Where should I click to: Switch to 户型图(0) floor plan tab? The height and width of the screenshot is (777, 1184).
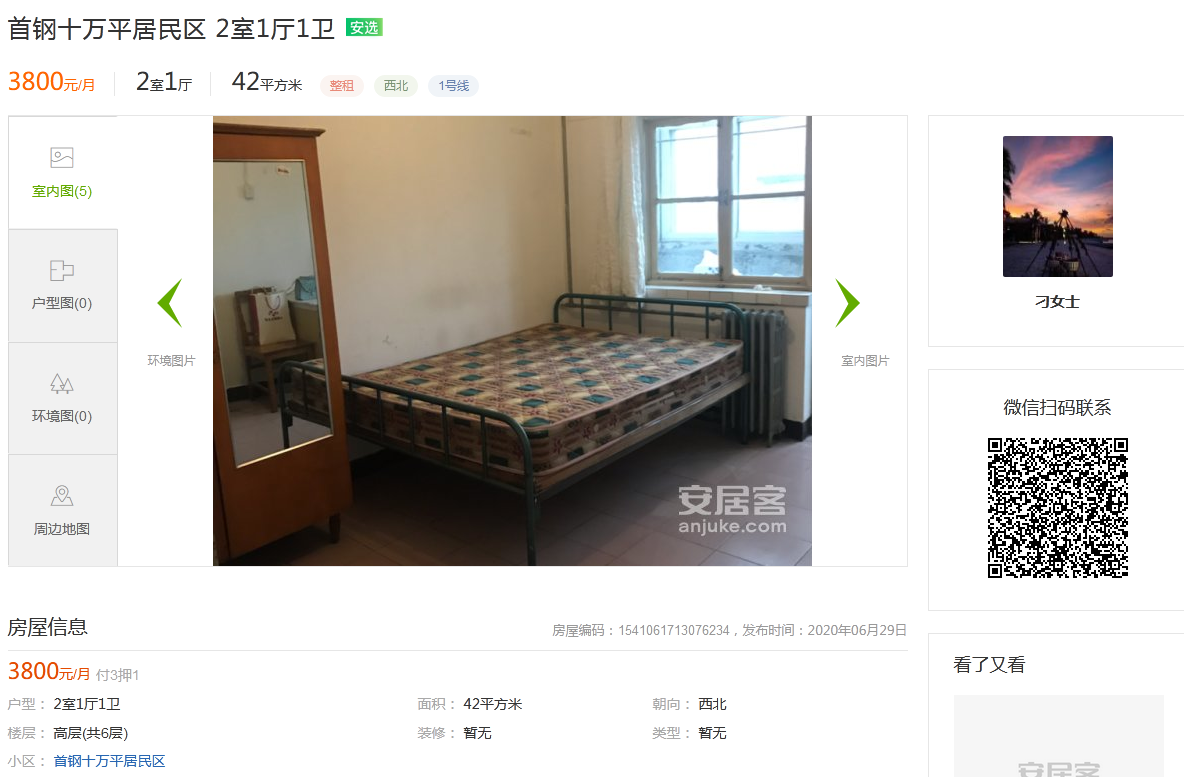coord(63,285)
